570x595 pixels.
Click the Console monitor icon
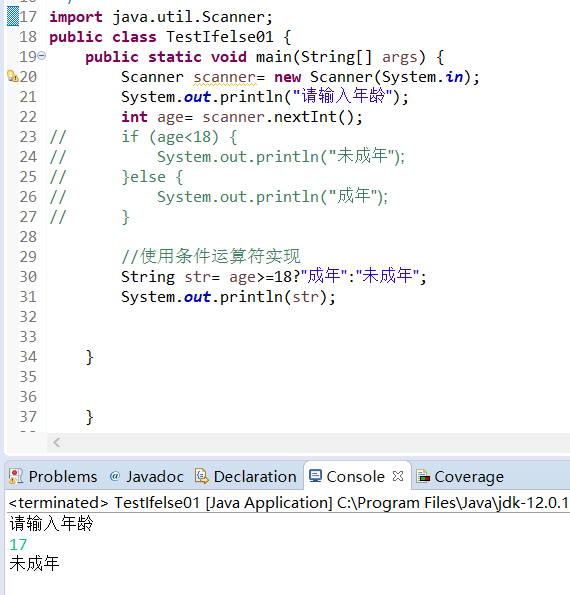315,476
